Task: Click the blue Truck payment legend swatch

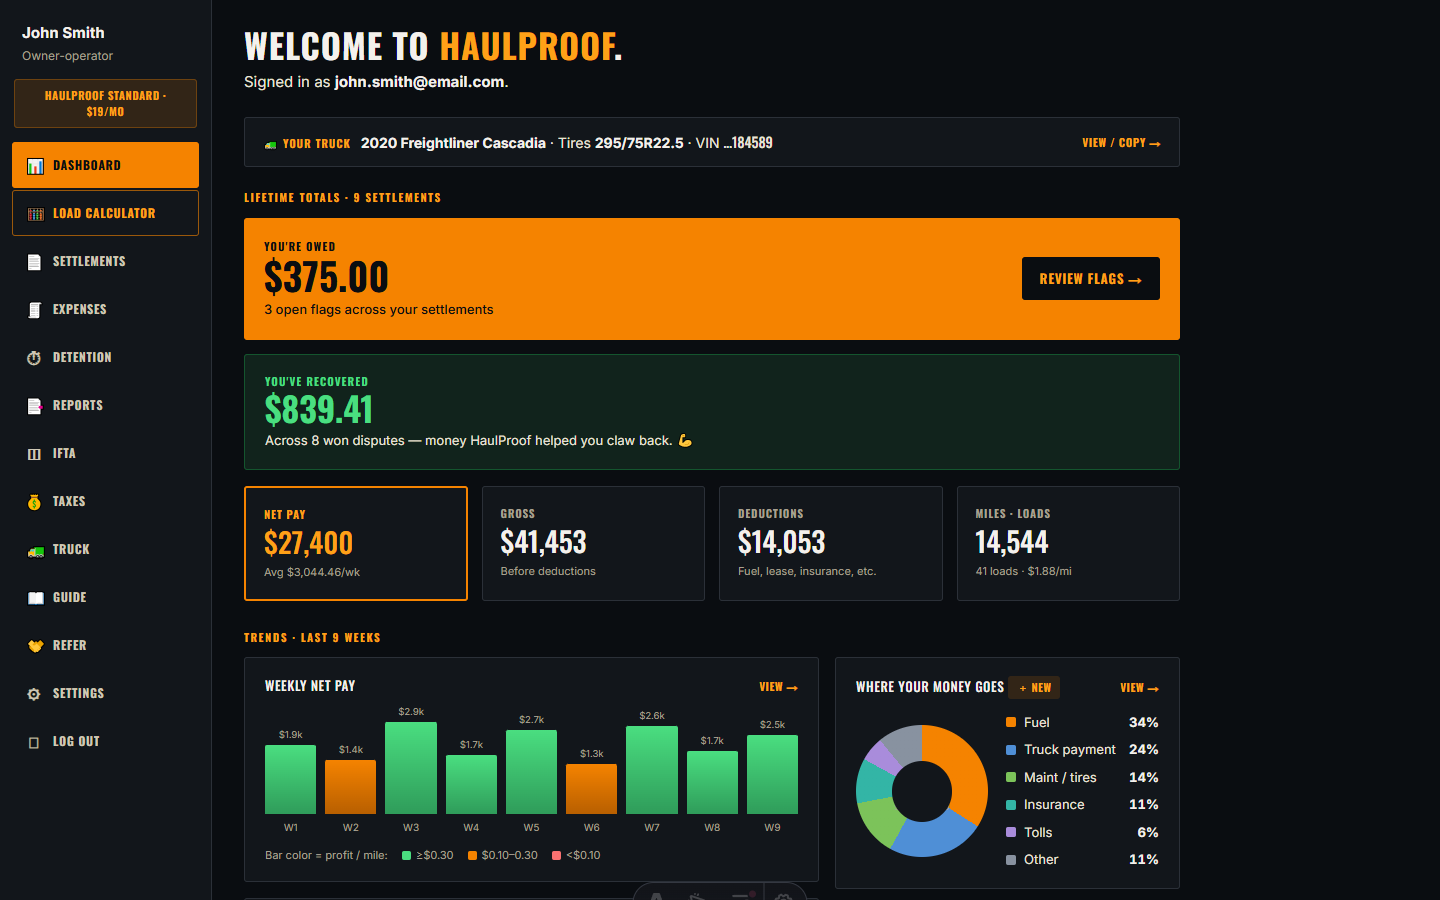Action: (x=1011, y=750)
